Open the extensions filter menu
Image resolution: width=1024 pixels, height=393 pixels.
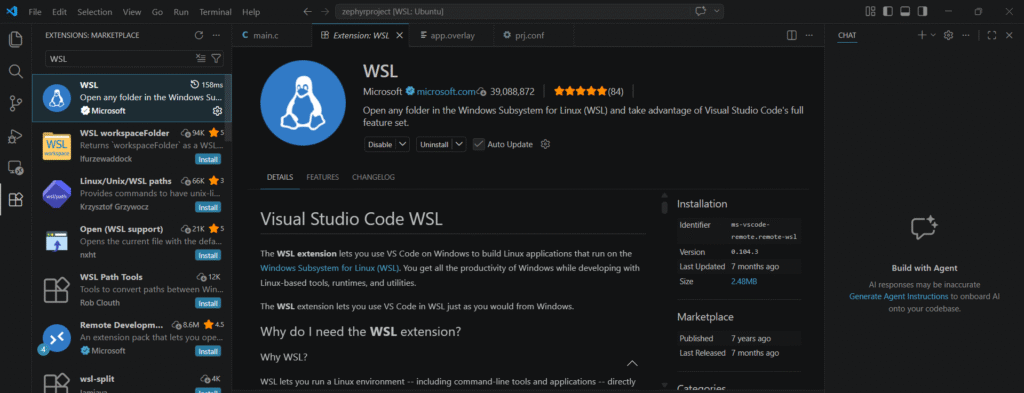click(x=216, y=59)
